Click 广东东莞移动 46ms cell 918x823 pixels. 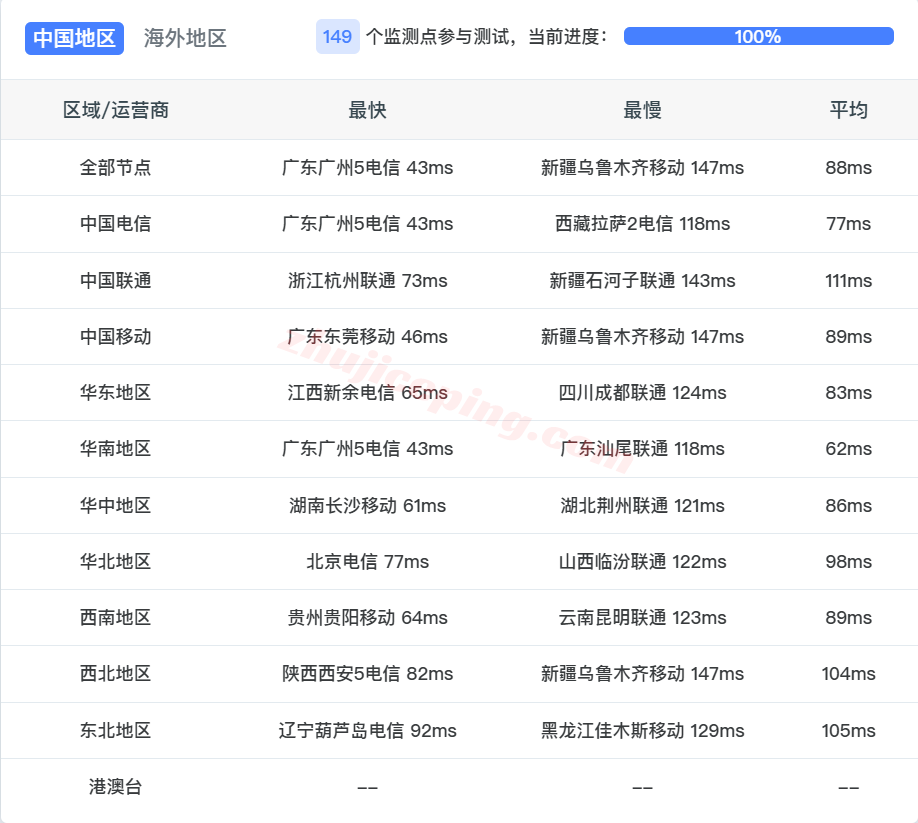pos(367,337)
